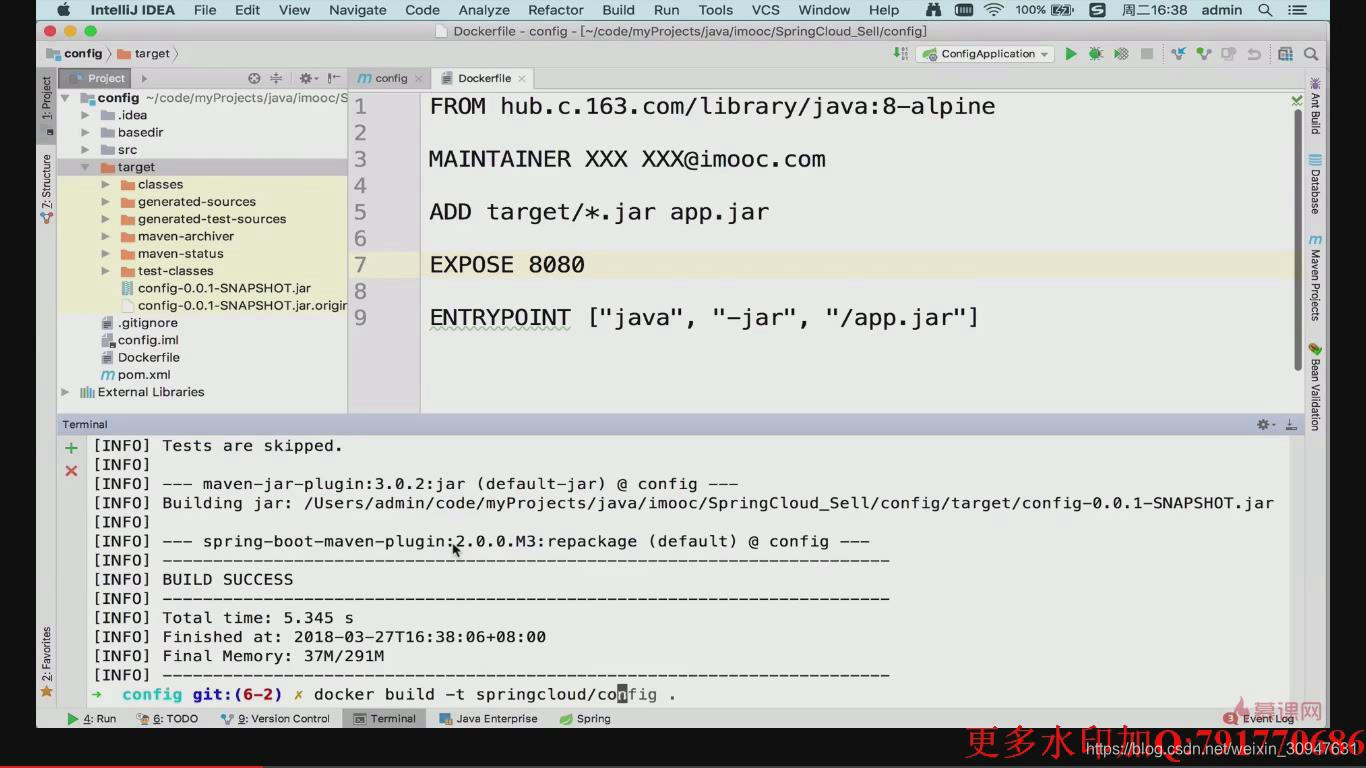Collapse the config root project node
1366x768 pixels.
tap(66, 98)
